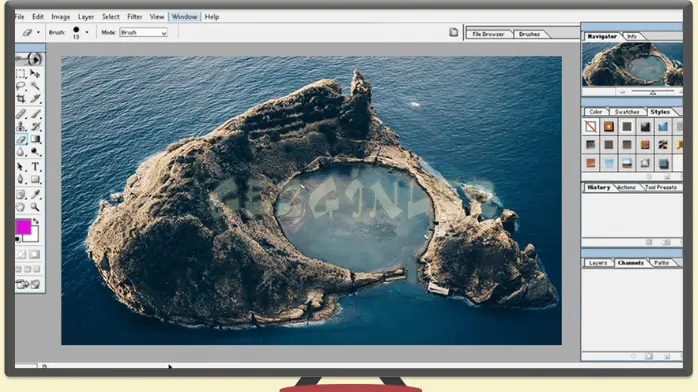Select the Blur tool
The width and height of the screenshot is (698, 392).
click(21, 152)
